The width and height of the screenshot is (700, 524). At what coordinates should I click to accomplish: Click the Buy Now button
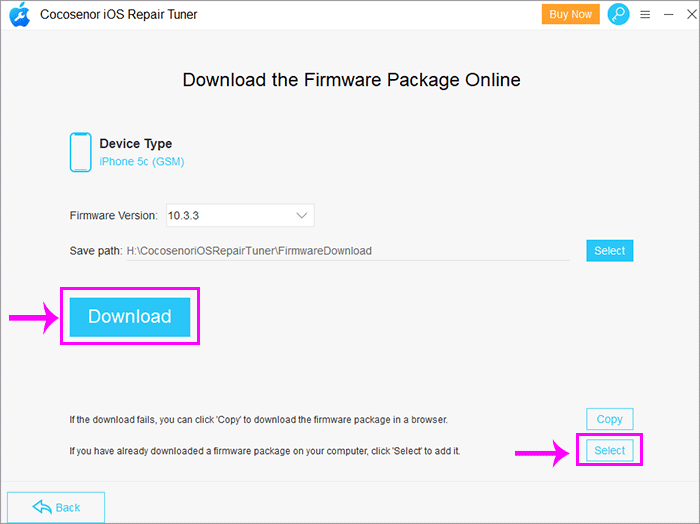click(571, 14)
